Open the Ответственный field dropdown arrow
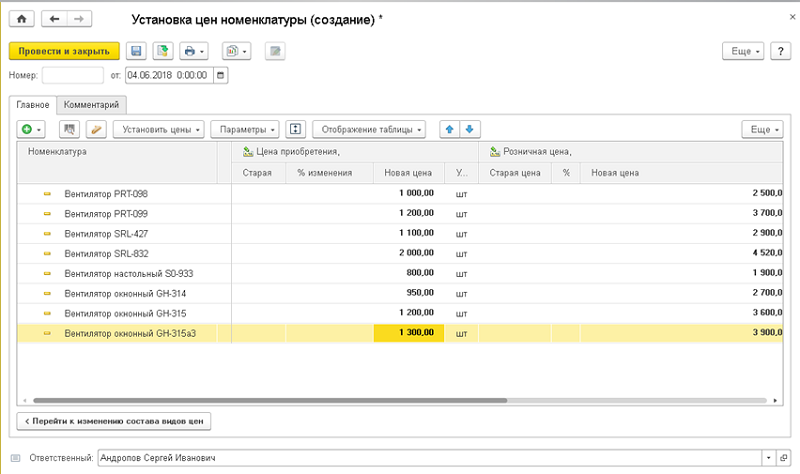Viewport: 800px width, 474px height. click(768, 458)
